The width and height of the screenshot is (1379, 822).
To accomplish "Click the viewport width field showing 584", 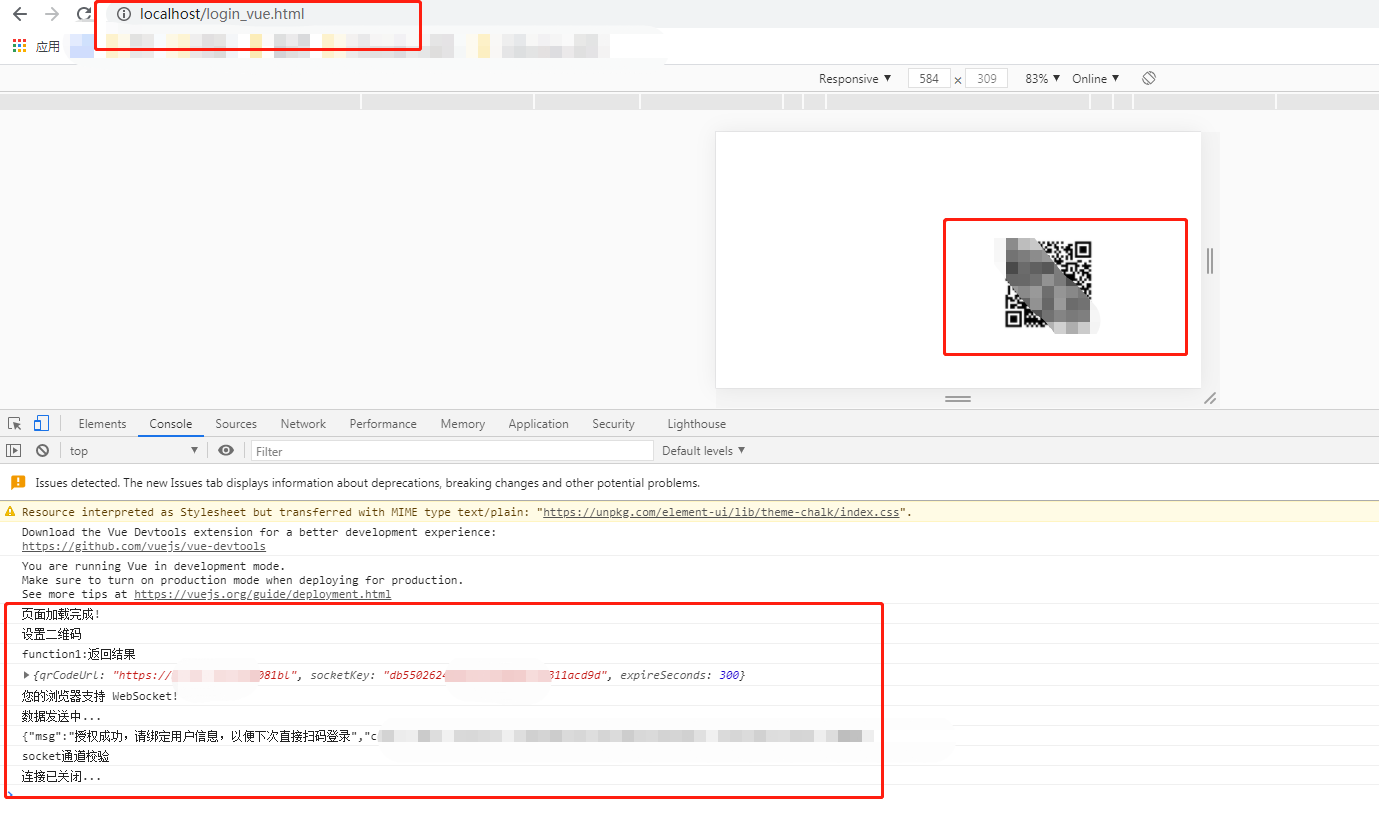I will click(929, 79).
